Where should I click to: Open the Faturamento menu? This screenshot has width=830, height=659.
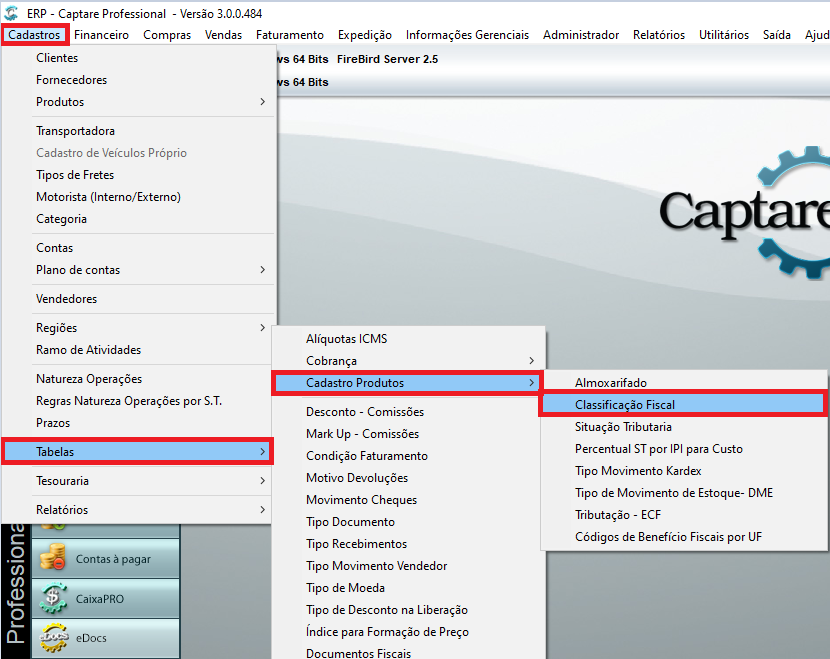click(x=290, y=35)
